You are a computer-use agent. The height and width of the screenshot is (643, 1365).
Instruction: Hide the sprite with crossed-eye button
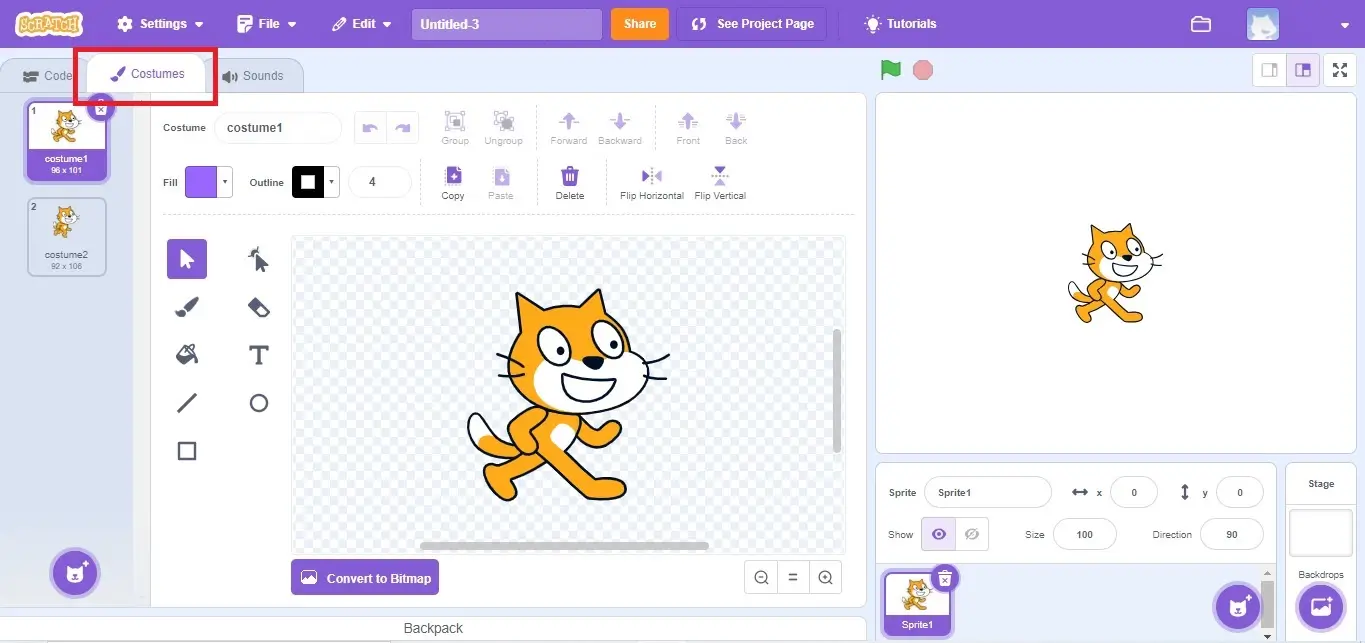pos(972,534)
